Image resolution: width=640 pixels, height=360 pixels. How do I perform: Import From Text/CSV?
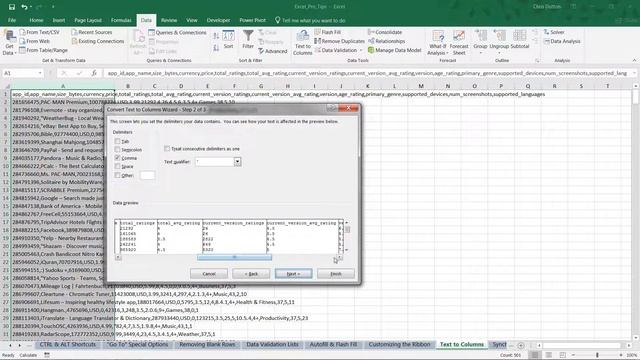click(40, 32)
